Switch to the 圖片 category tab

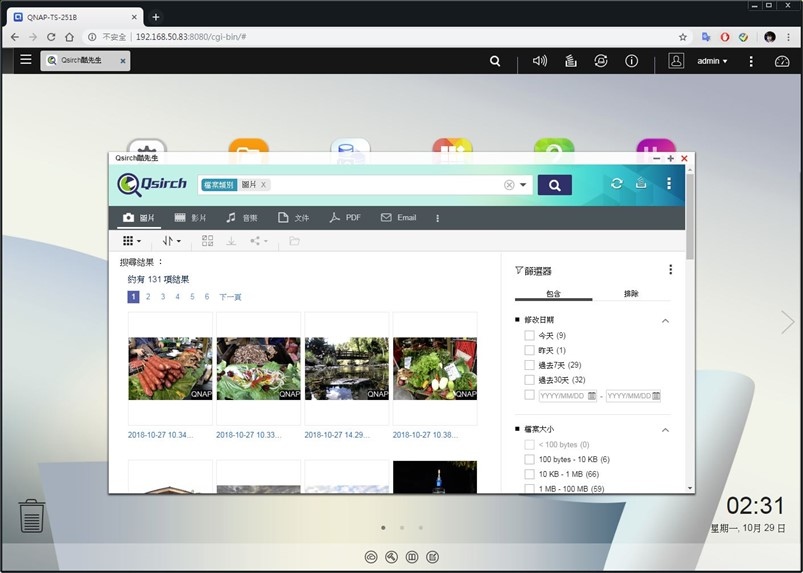pos(139,218)
